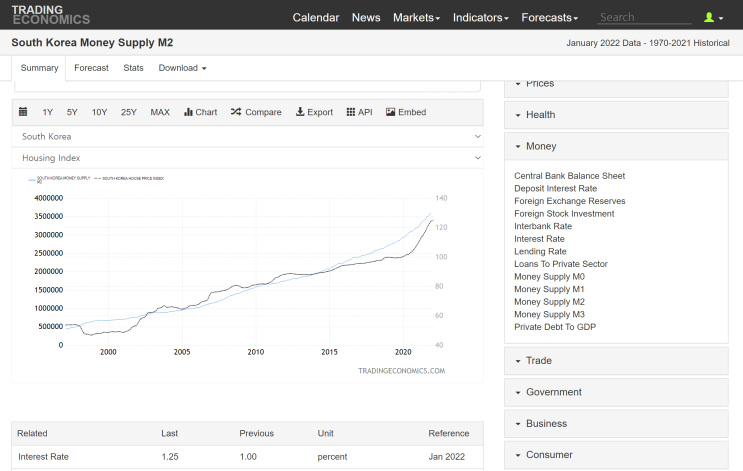Click the 1.25 last value cell
Image resolution: width=743 pixels, height=471 pixels.
pos(170,457)
